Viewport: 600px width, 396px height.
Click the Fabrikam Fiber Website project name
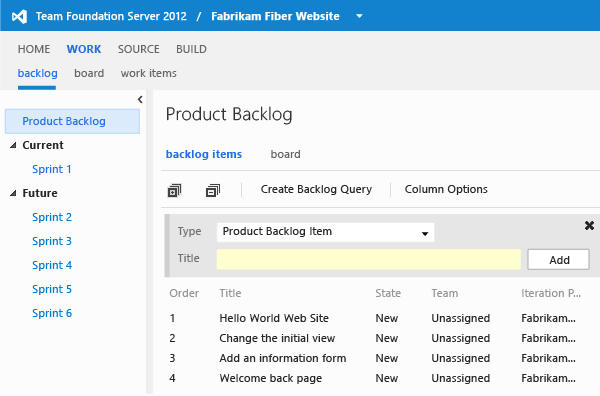[x=275, y=16]
